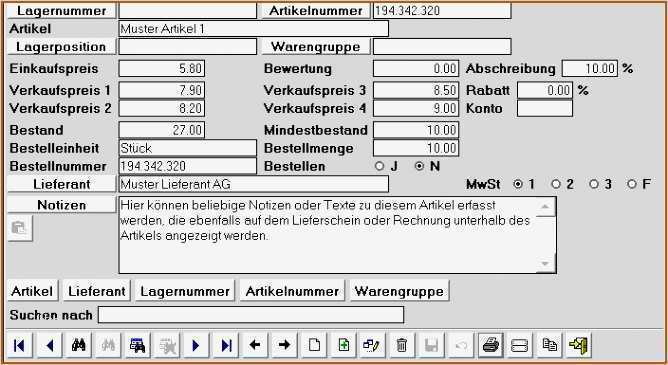Choose MwSt option F

tap(632, 184)
